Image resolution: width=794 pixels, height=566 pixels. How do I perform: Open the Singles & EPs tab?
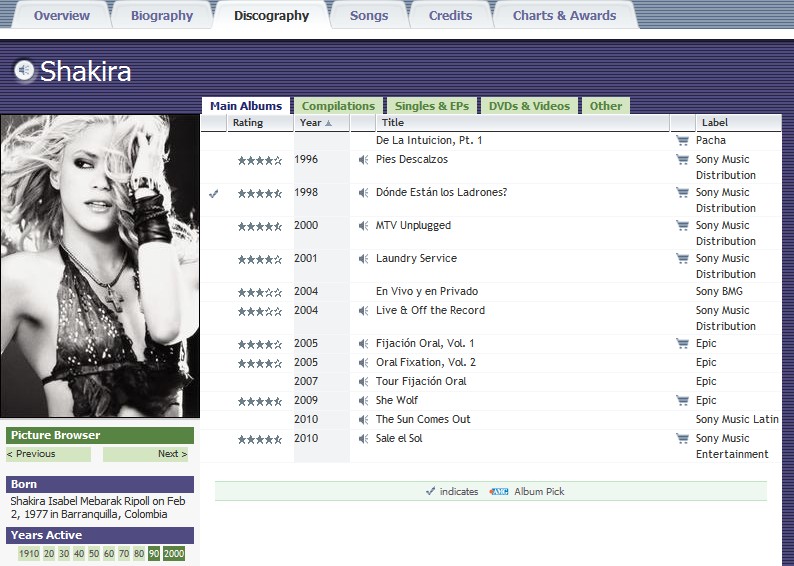click(x=431, y=106)
